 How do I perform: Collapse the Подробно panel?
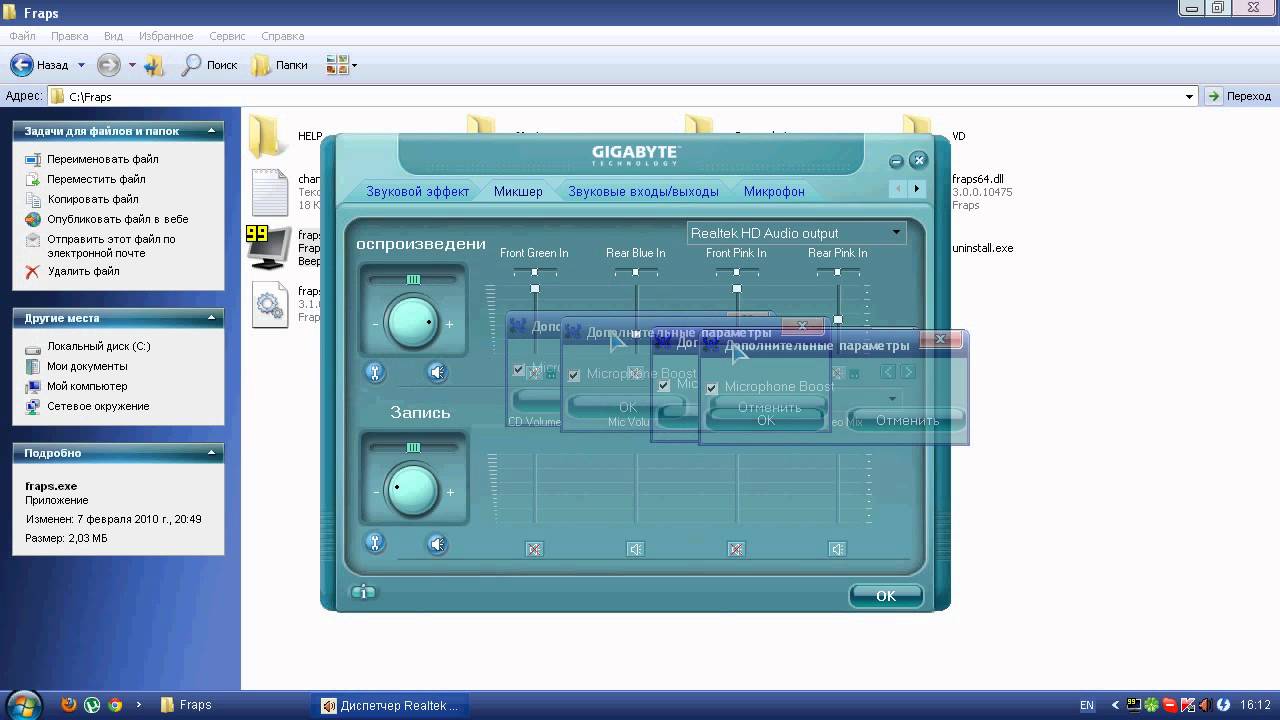click(x=211, y=453)
